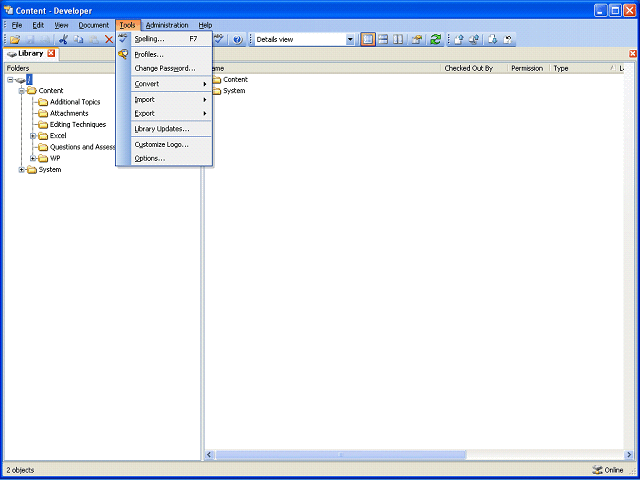Click the Attachments folder icon in tree
This screenshot has width=640, height=480.
pos(43,113)
